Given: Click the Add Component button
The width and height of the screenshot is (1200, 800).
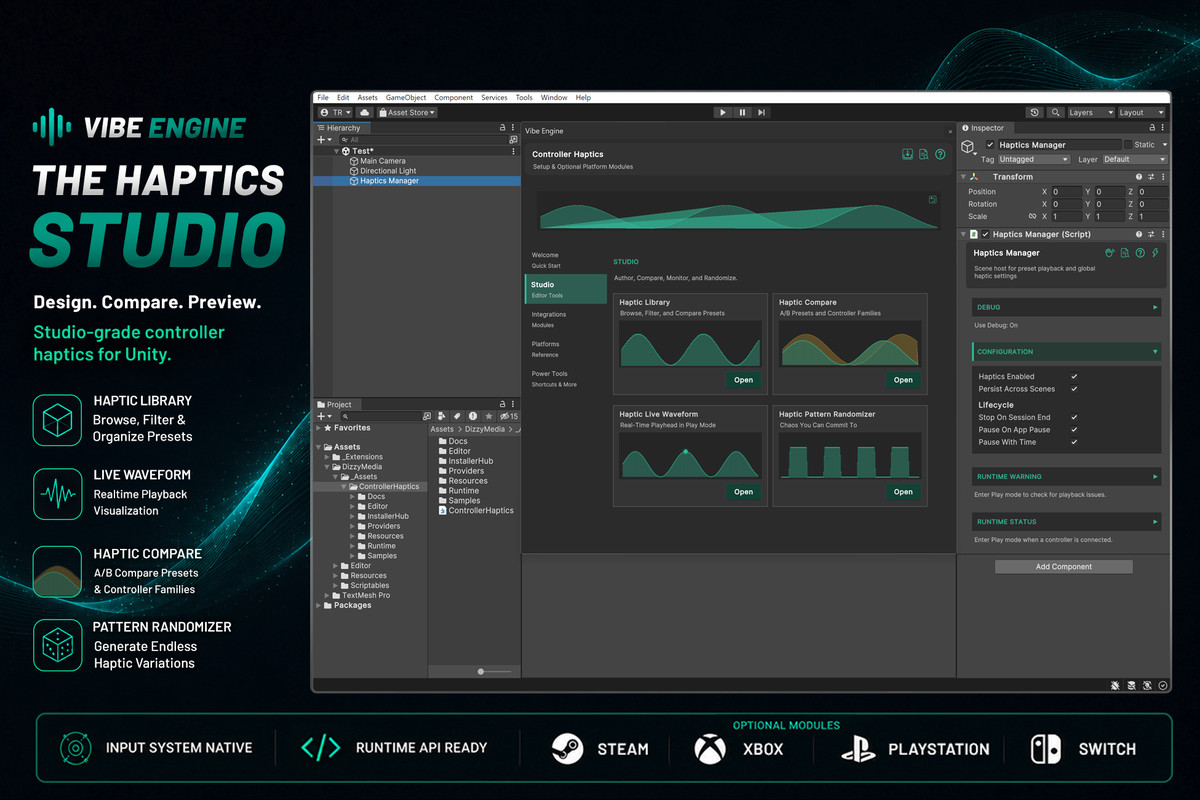Looking at the screenshot, I should pyautogui.click(x=1064, y=567).
